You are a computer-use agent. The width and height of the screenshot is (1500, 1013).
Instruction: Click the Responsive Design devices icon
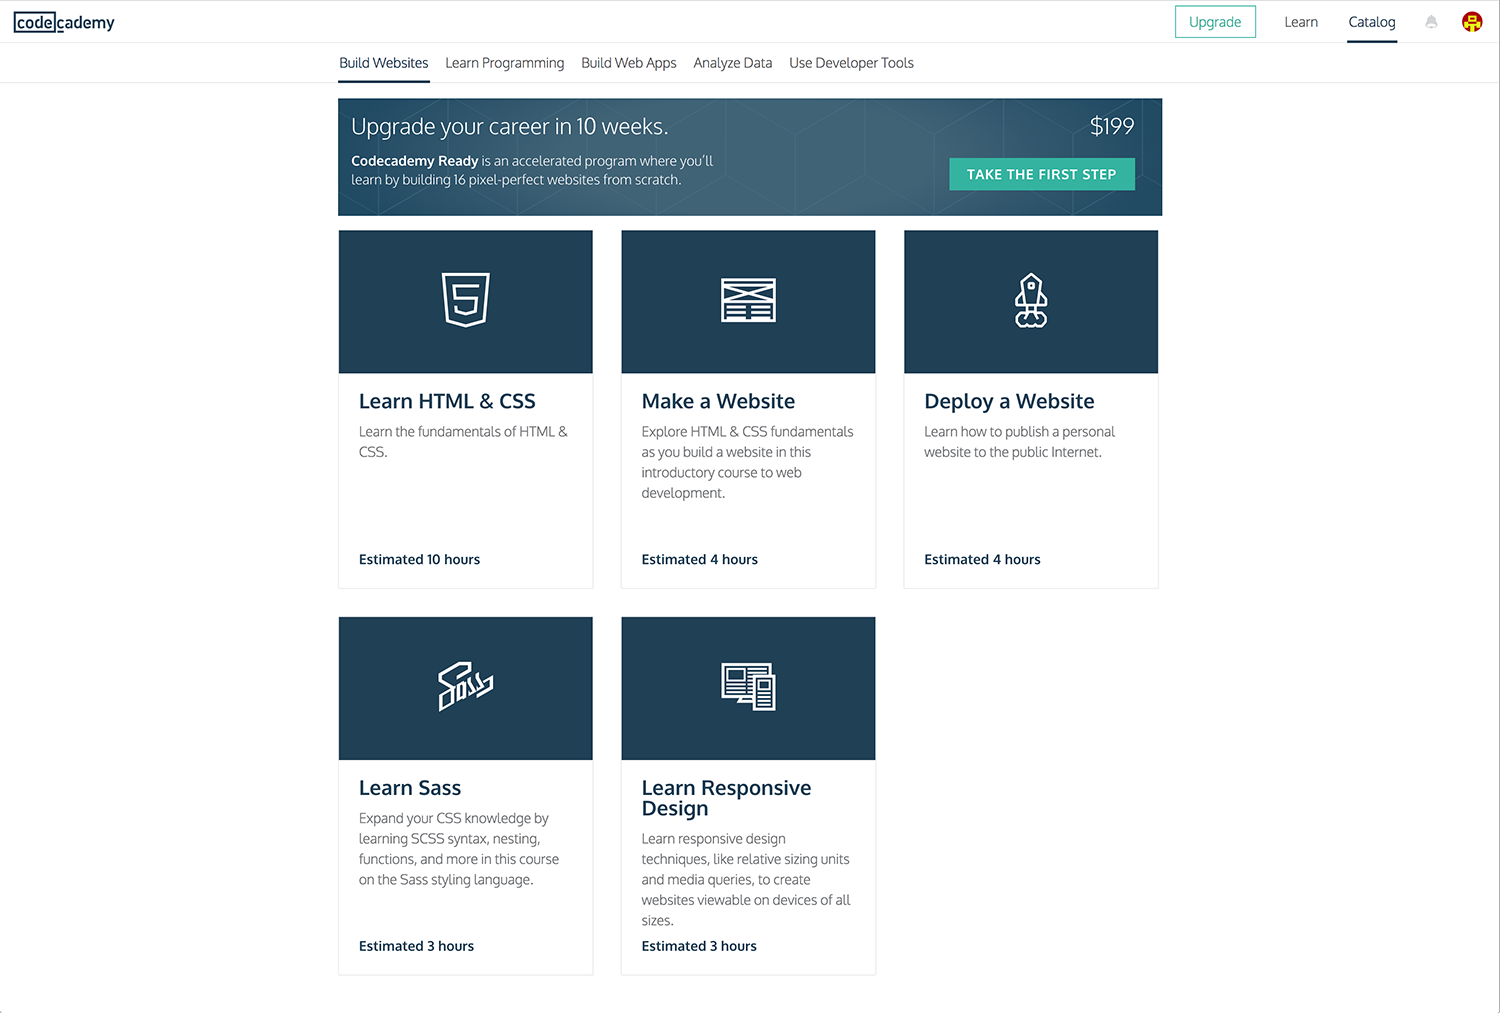click(x=748, y=687)
